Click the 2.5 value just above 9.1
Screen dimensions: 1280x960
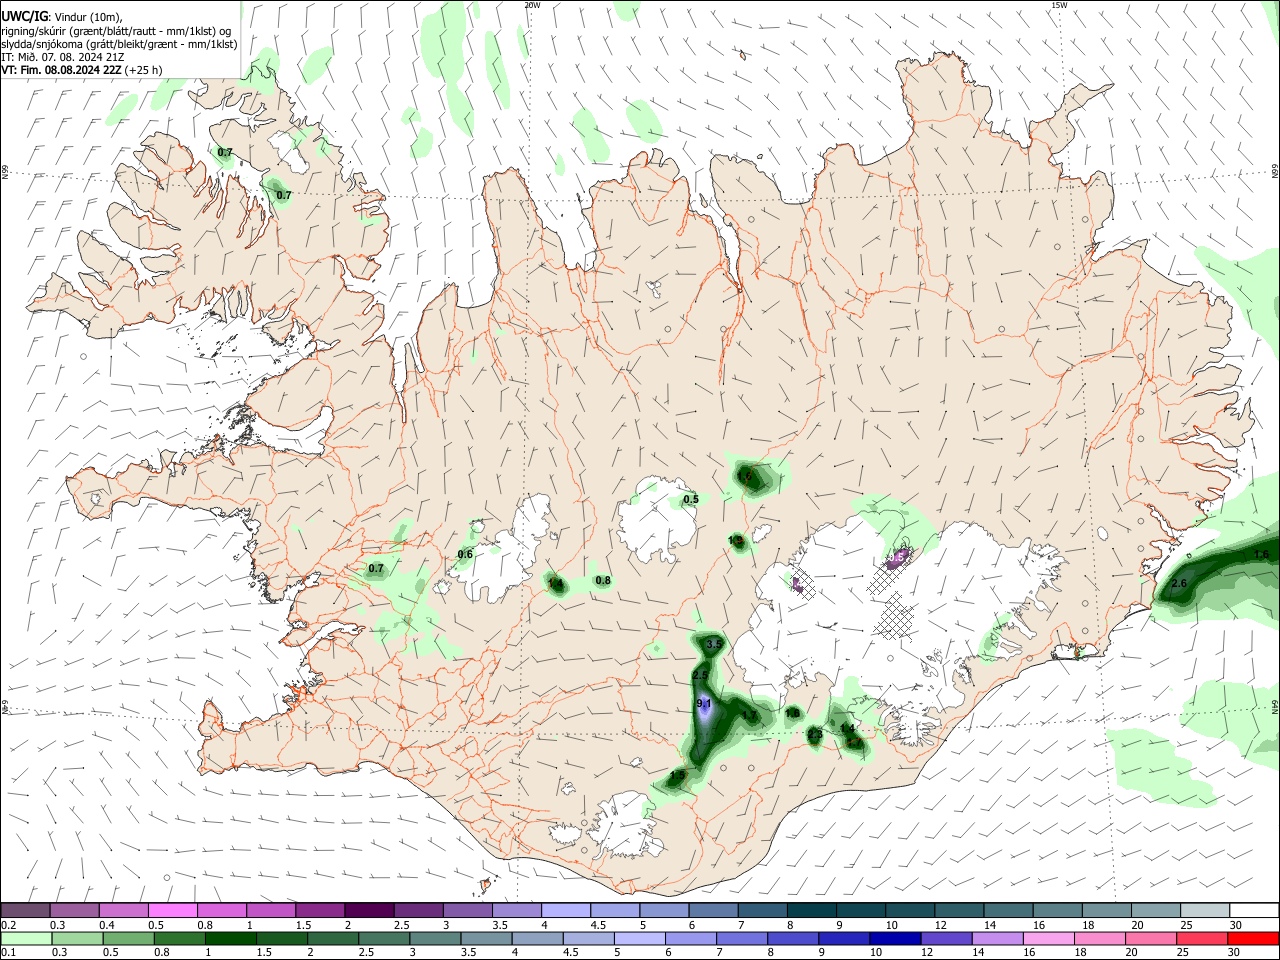[700, 676]
